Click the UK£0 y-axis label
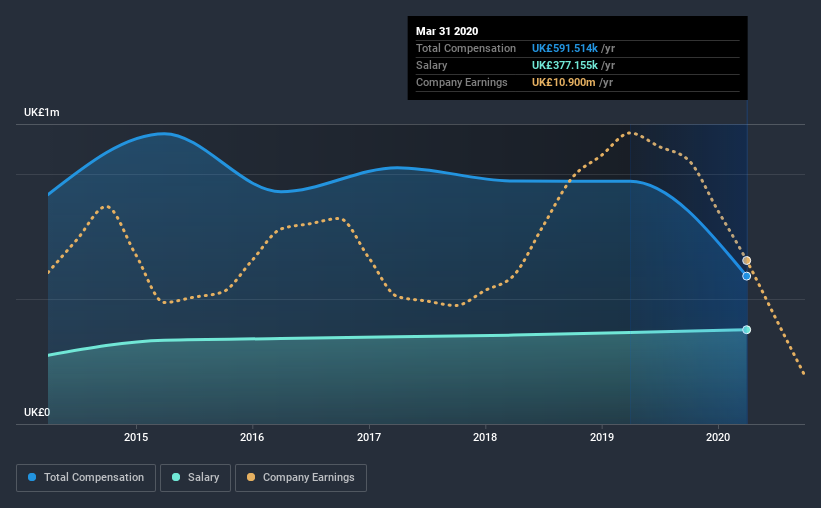Image resolution: width=821 pixels, height=508 pixels. 37,412
